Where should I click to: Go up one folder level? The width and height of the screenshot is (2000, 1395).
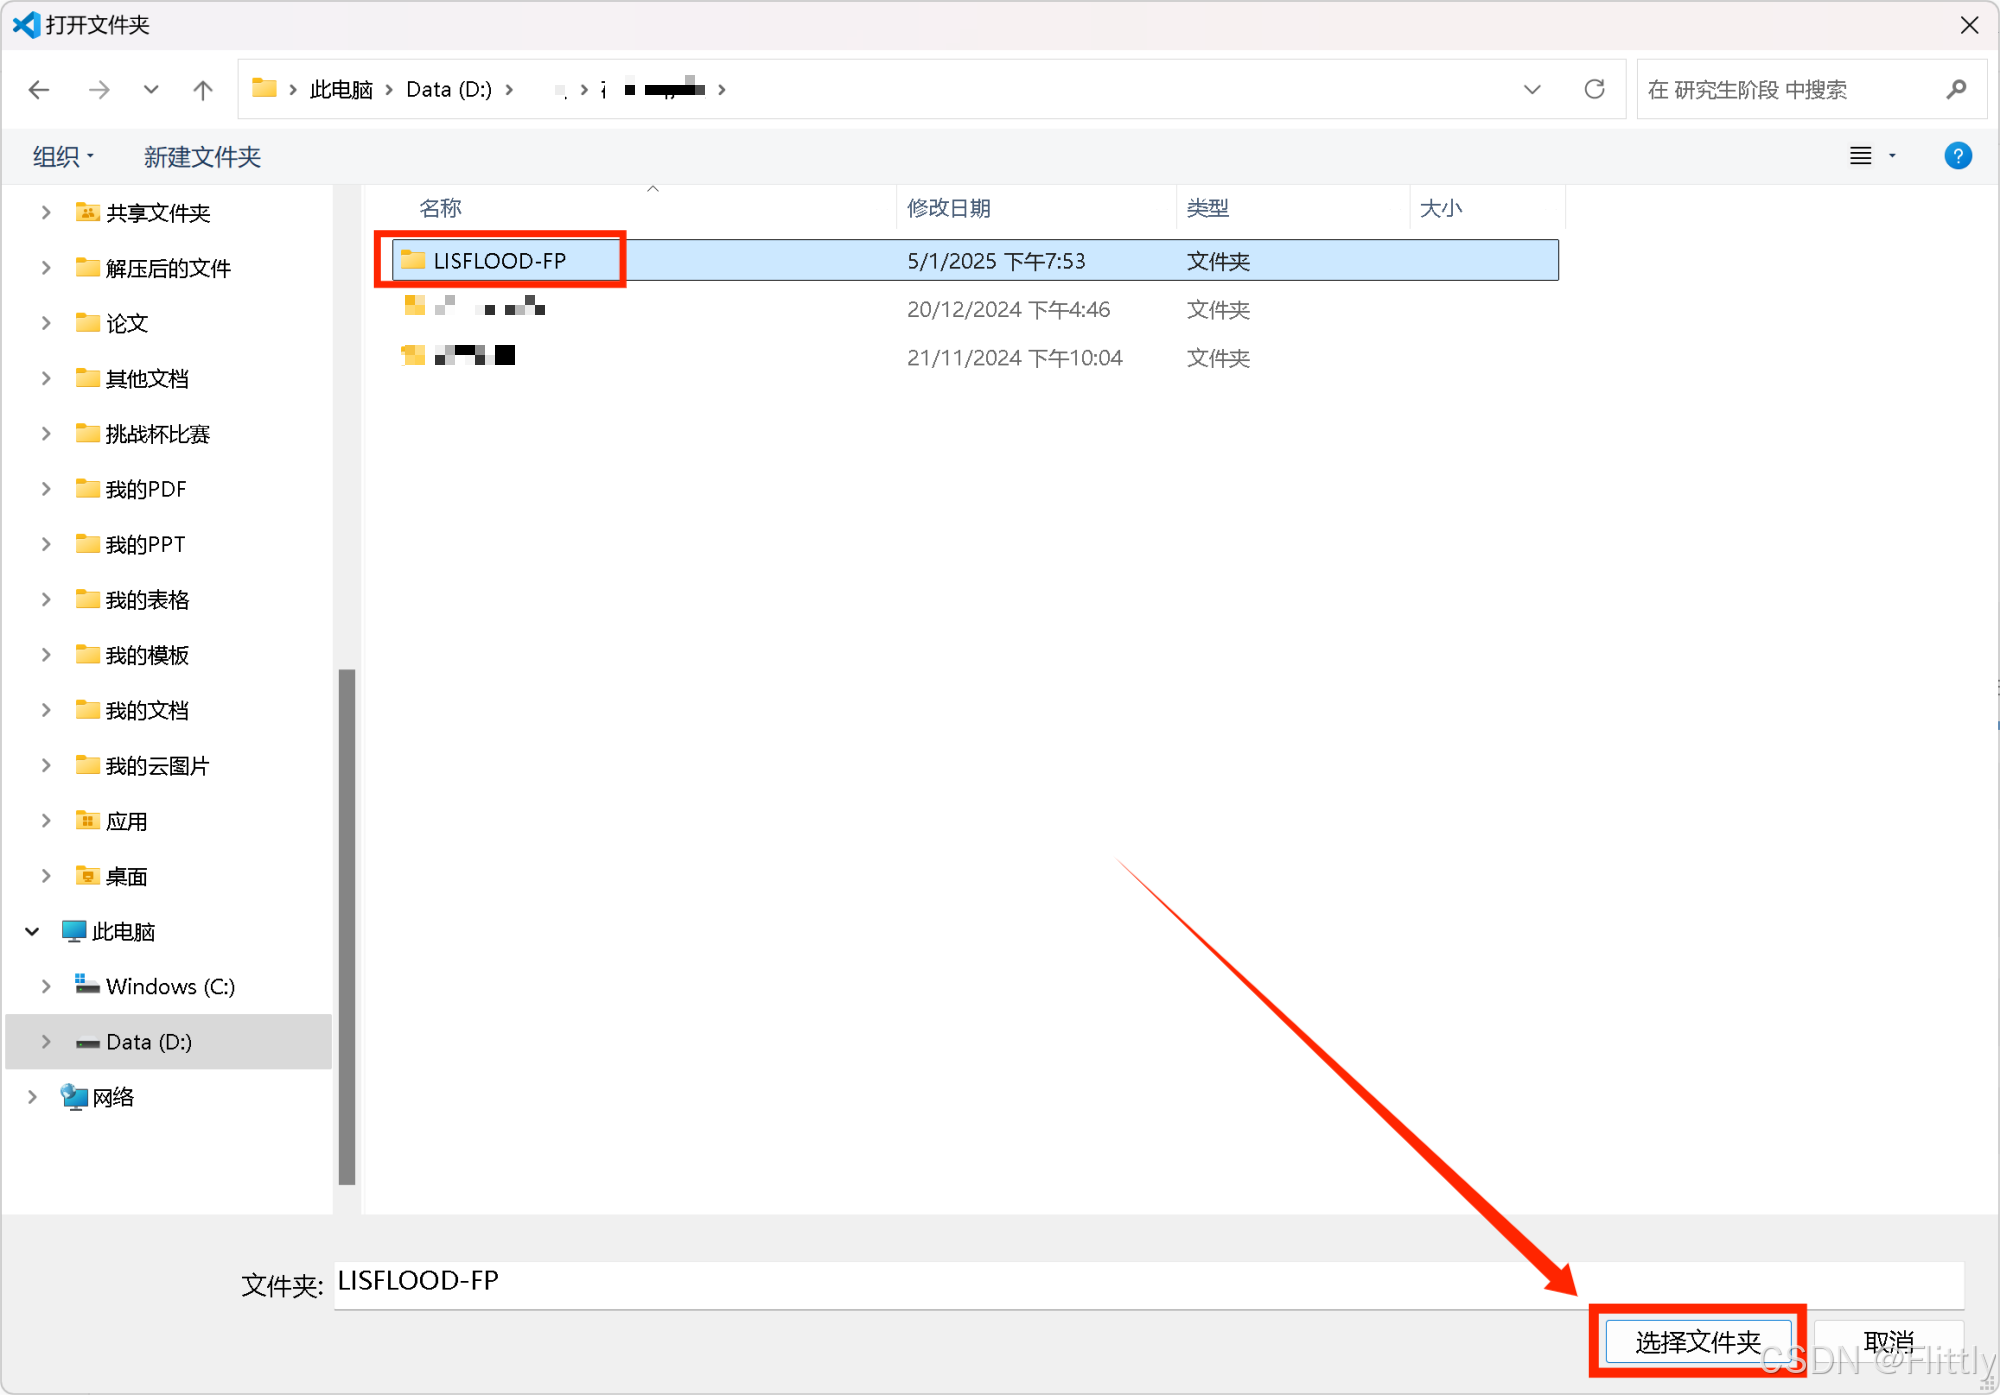tap(203, 90)
